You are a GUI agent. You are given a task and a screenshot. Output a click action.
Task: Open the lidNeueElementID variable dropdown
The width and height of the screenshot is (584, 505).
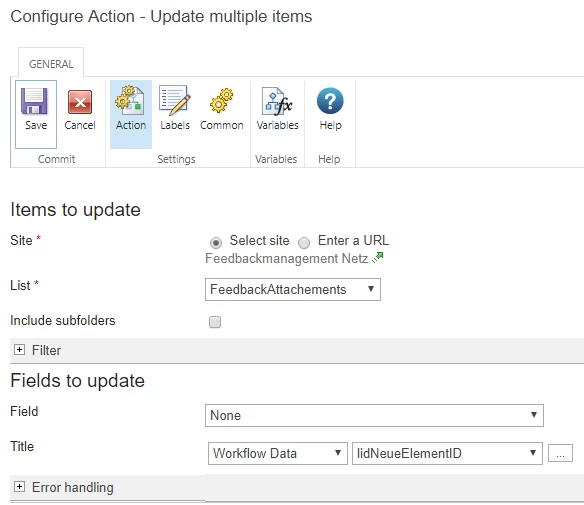click(447, 453)
